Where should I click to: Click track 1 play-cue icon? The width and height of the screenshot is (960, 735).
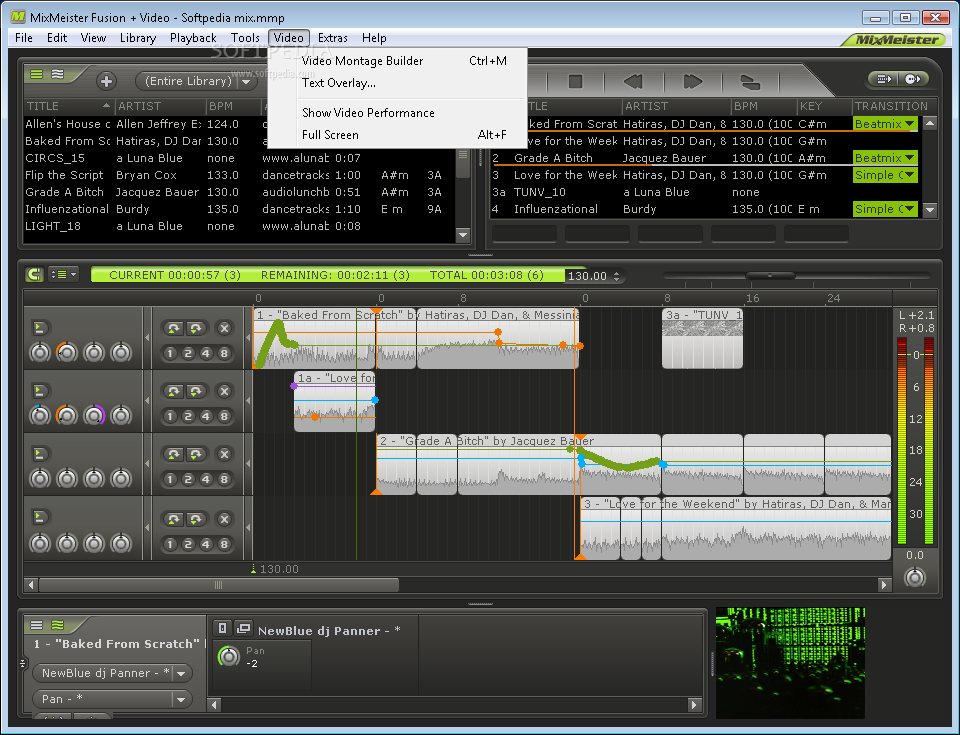39,328
